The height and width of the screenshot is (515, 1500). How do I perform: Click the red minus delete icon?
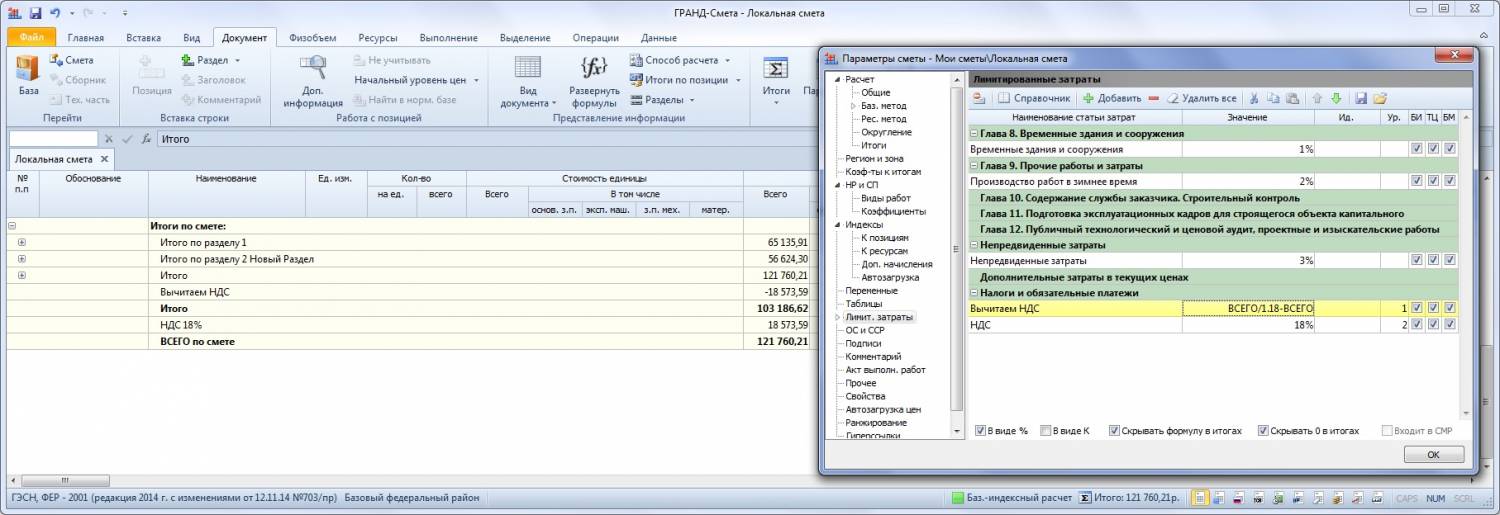(1153, 99)
